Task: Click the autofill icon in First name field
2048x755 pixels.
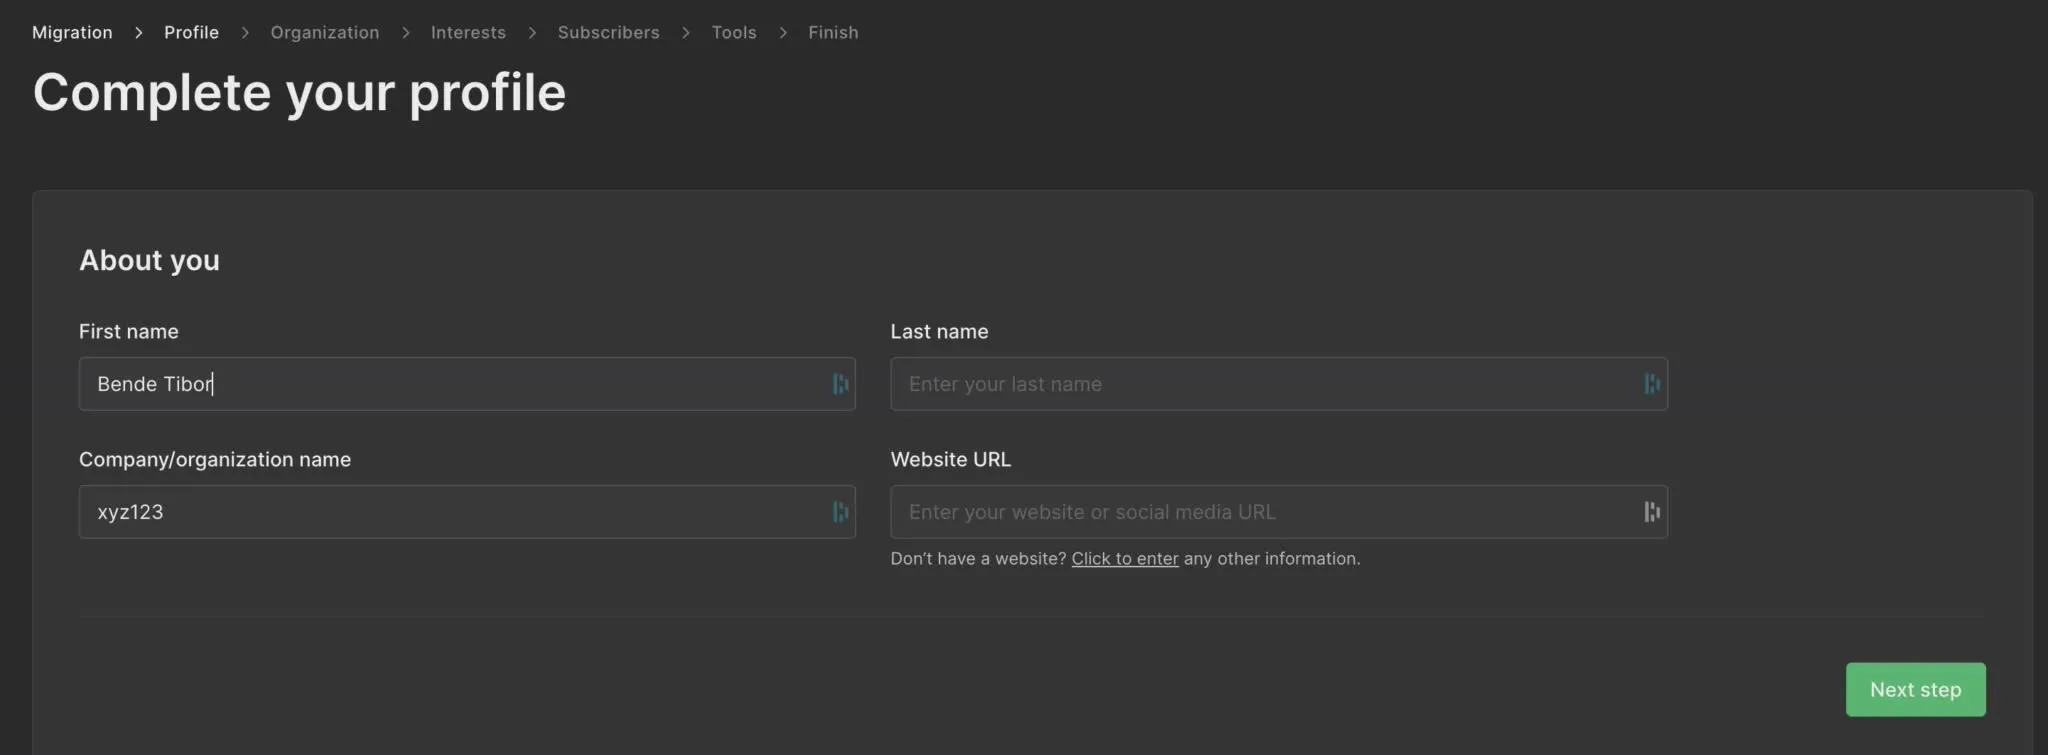Action: click(840, 384)
